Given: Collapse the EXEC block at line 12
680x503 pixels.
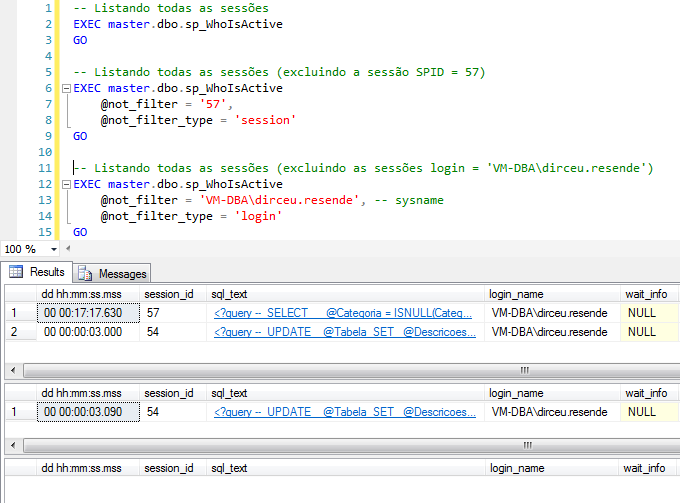Looking at the screenshot, I should 66,185.
